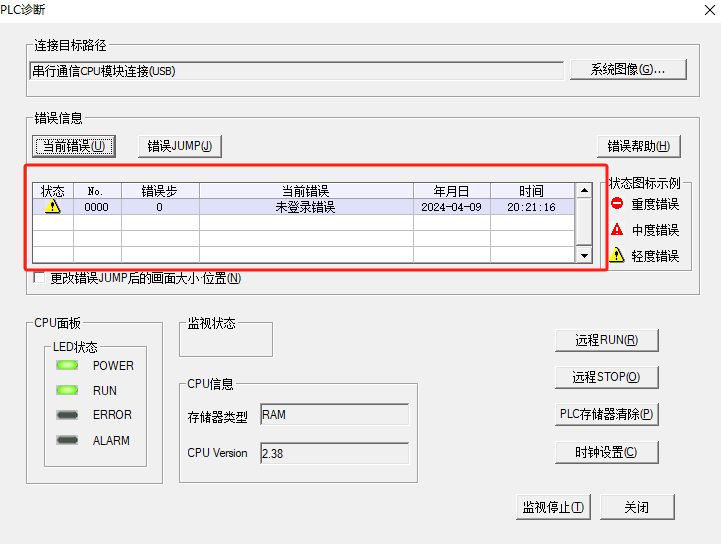Click the green POWER LED indicator
Screen dimensions: 721x544
[x=68, y=366]
